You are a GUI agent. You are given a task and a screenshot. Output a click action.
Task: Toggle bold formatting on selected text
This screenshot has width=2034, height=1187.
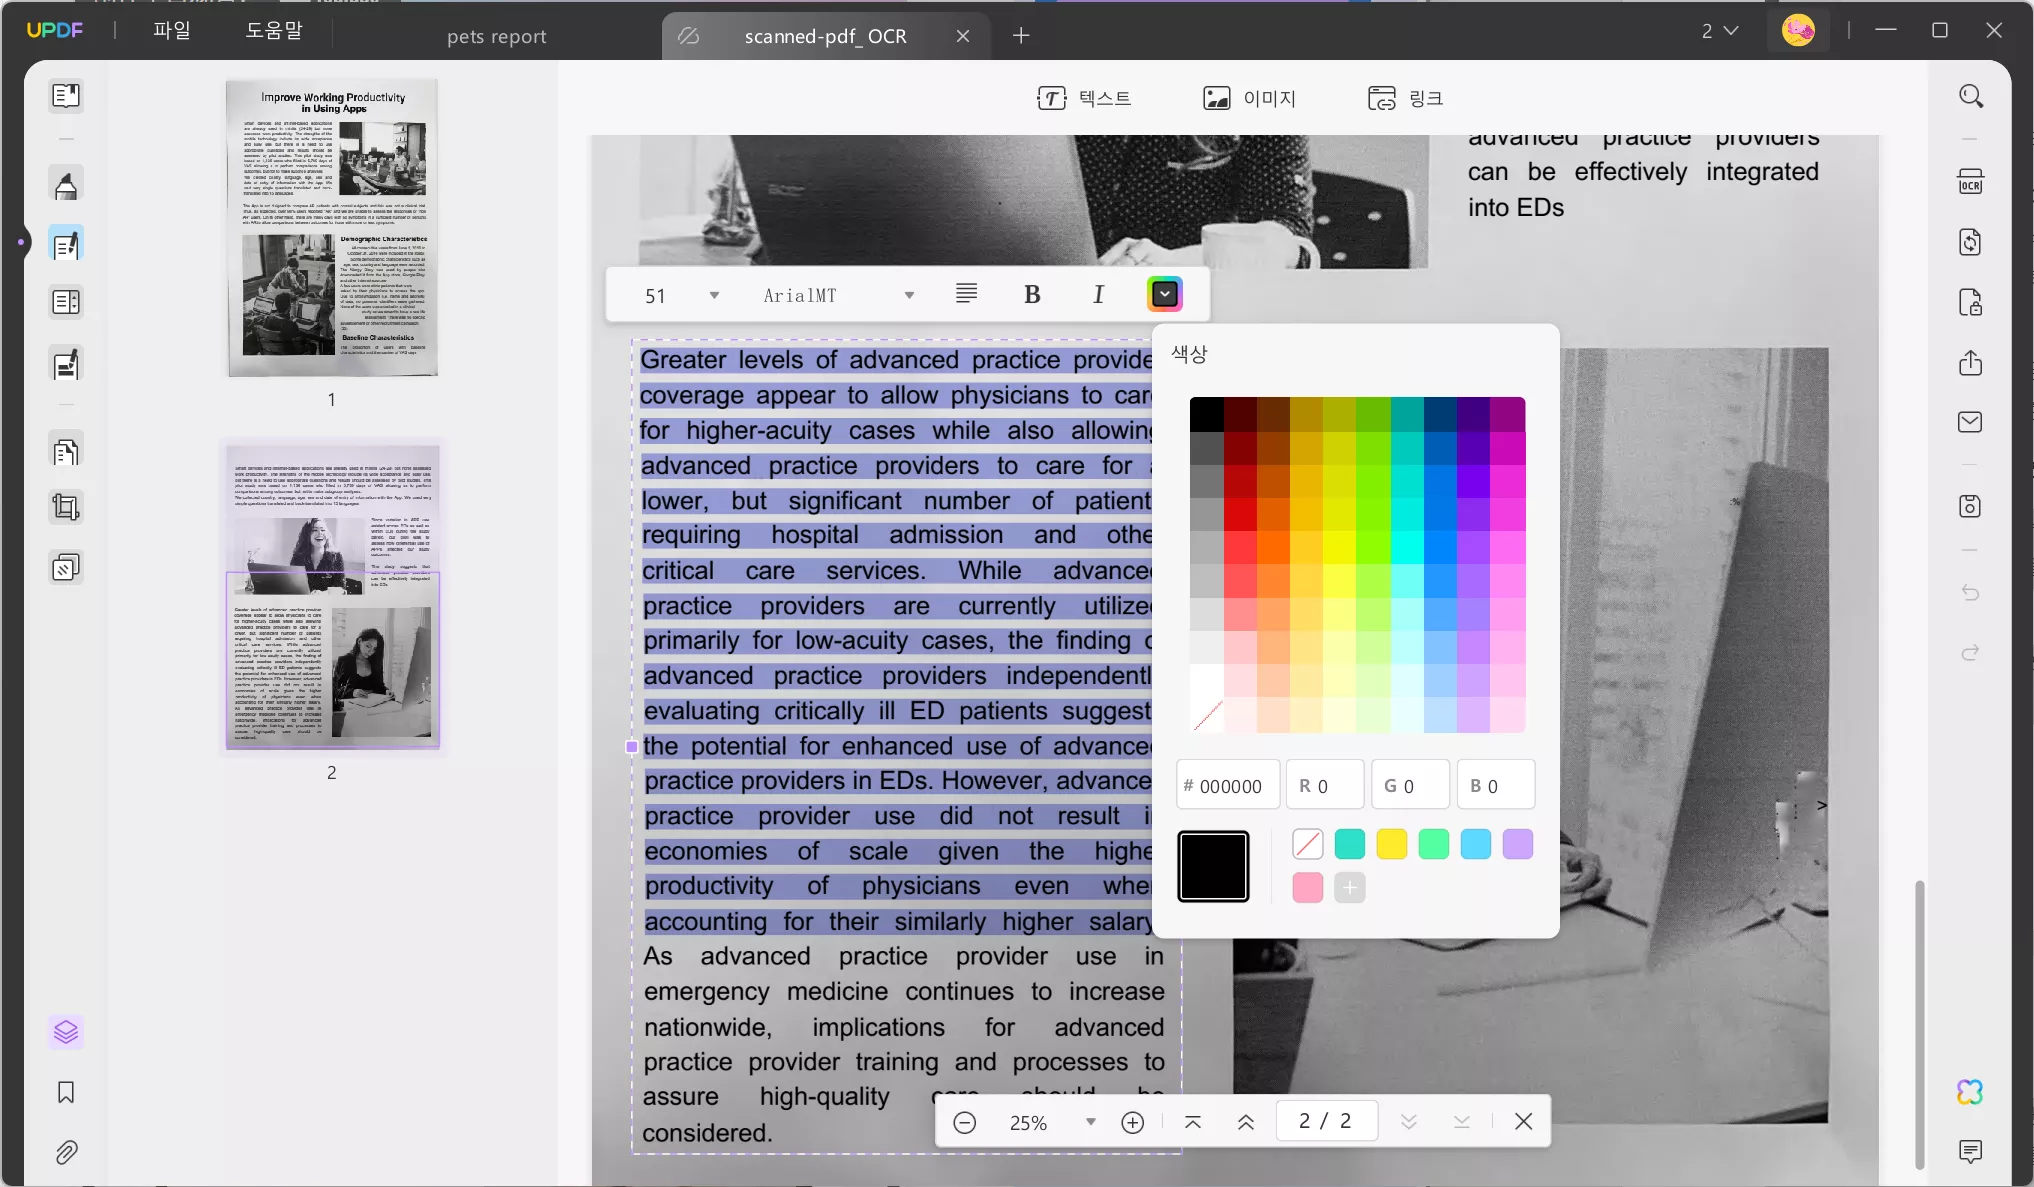click(x=1033, y=294)
